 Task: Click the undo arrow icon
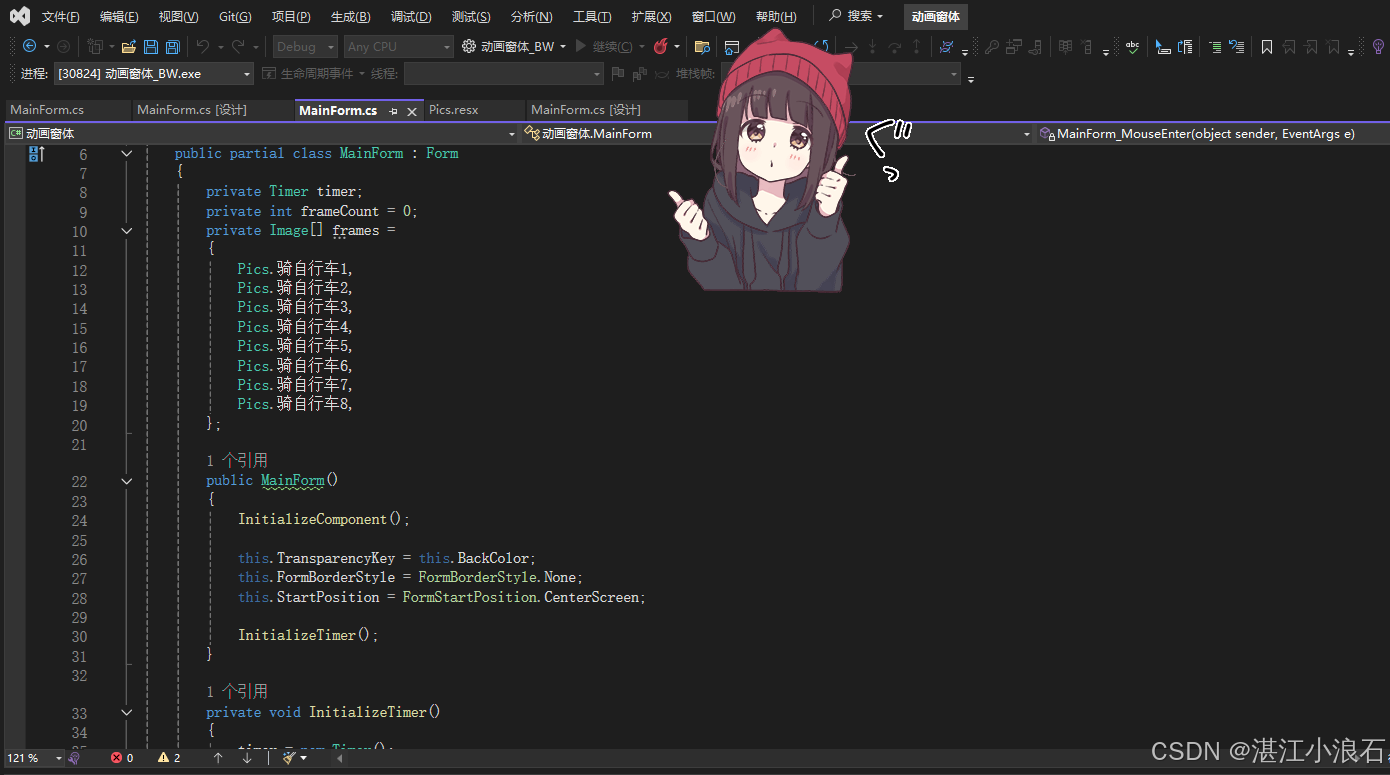tap(203, 46)
